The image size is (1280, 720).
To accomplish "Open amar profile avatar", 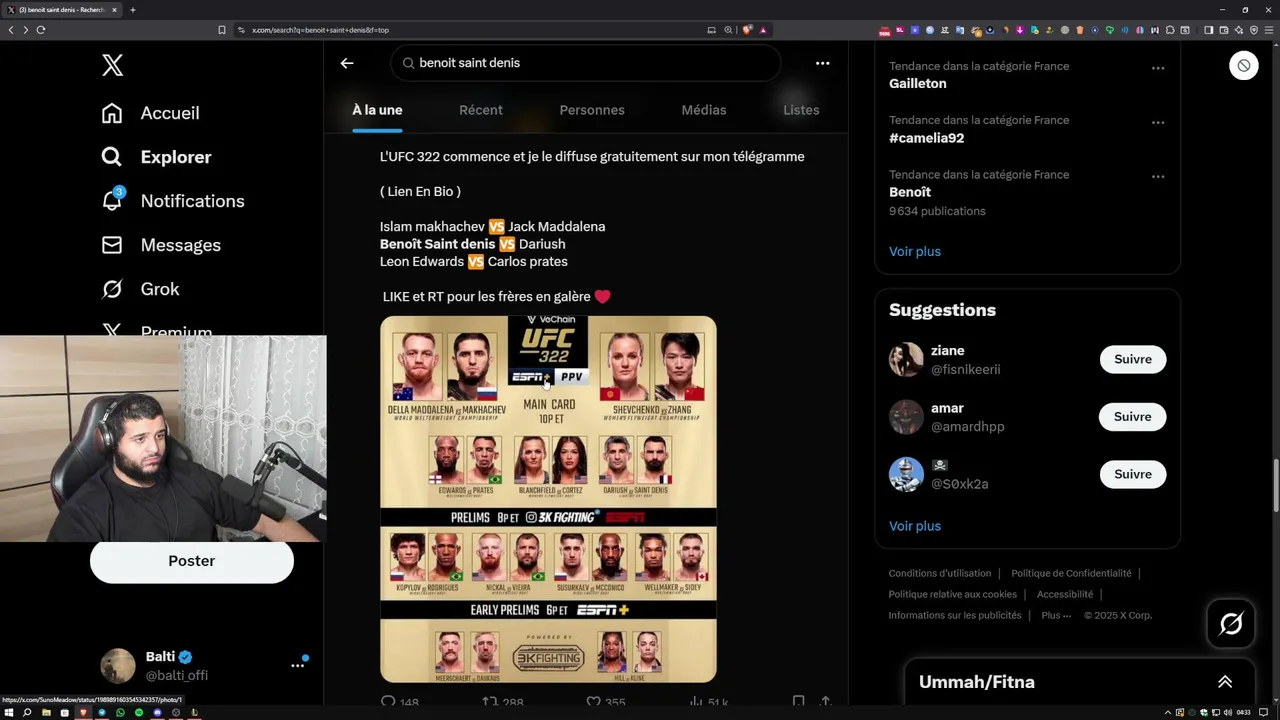I will pos(906,417).
